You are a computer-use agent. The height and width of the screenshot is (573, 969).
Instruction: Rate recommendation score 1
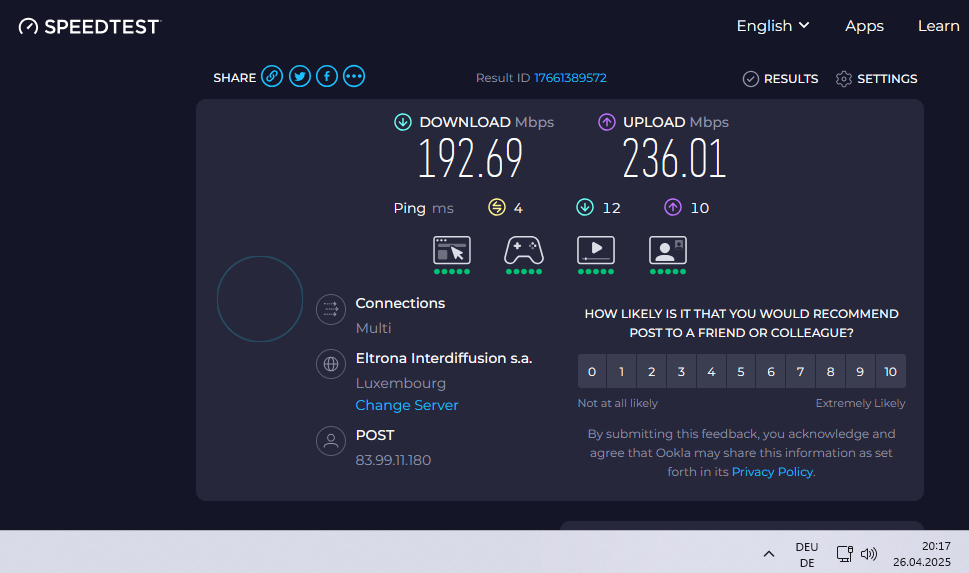pos(622,371)
